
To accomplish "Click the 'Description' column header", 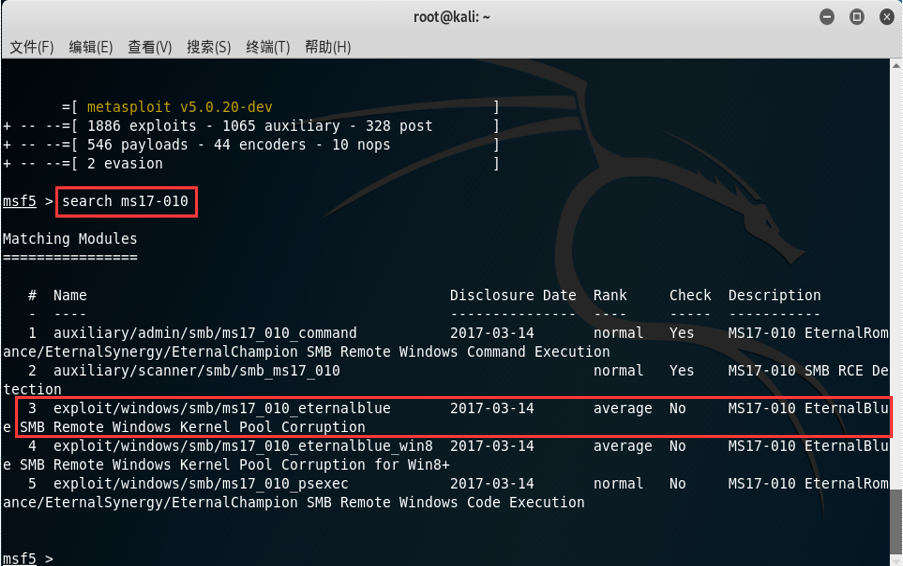I will (774, 295).
